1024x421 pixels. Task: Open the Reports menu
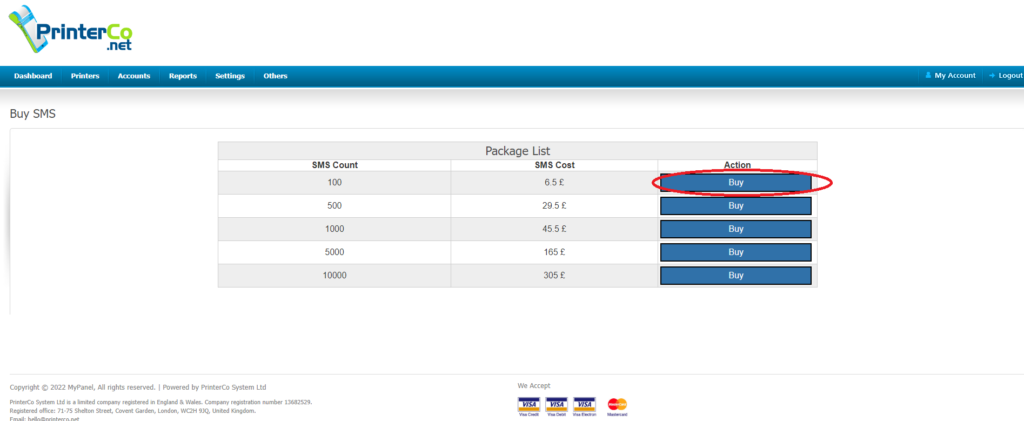tap(183, 76)
